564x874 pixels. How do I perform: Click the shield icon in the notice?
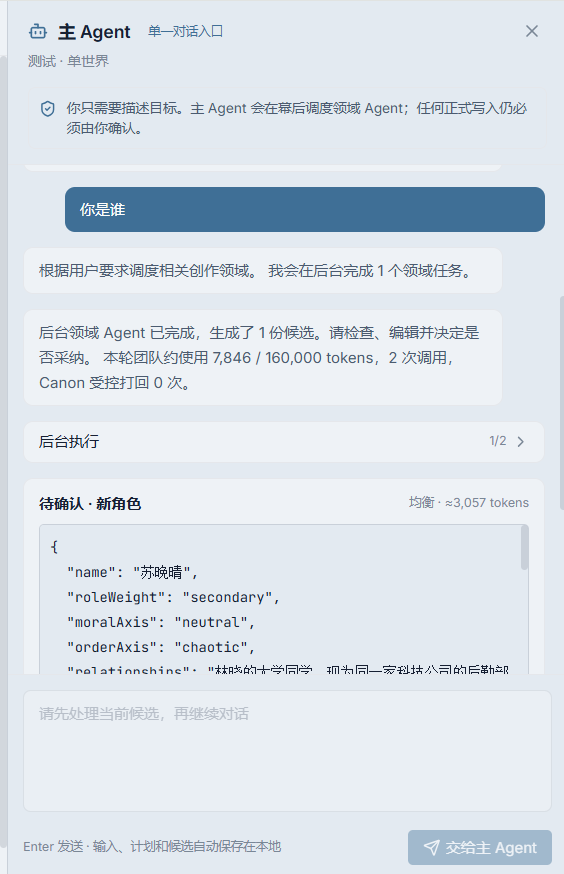pos(48,109)
